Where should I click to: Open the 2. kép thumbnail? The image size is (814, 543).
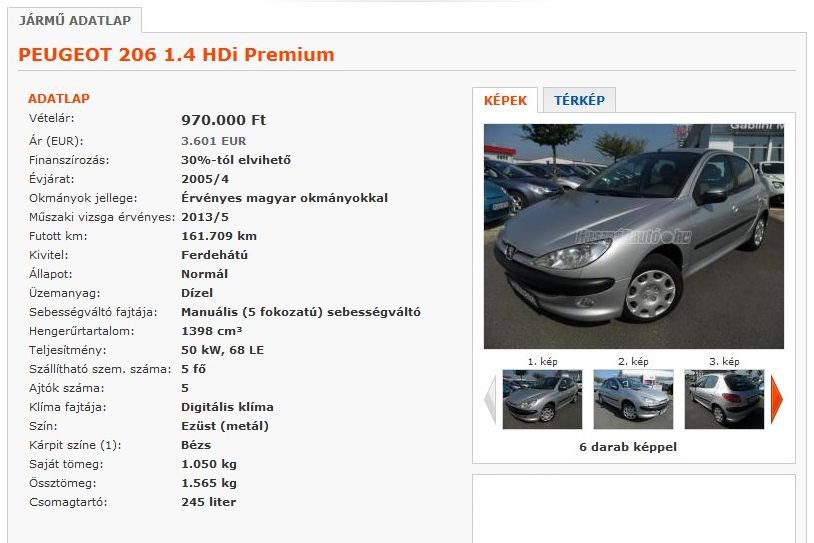633,399
